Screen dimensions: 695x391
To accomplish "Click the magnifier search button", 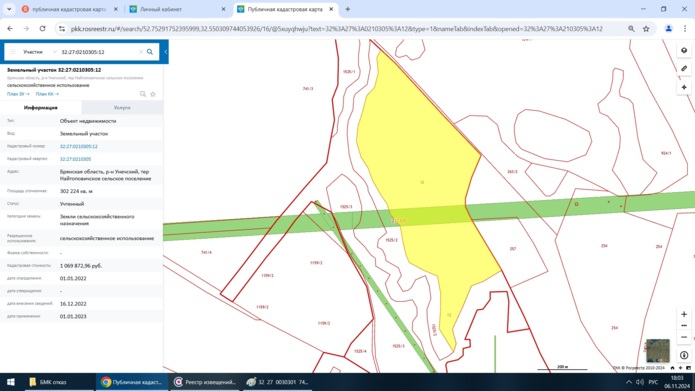I will (x=150, y=52).
